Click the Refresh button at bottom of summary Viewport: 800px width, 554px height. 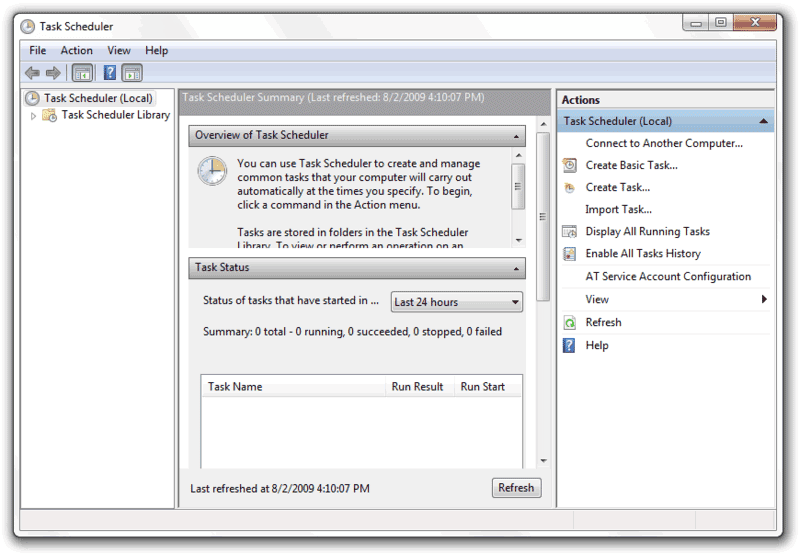click(516, 488)
